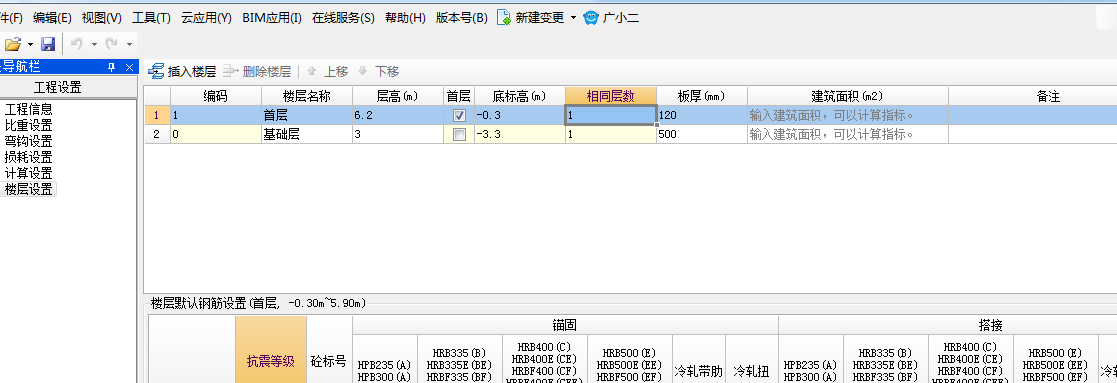Select row number 1 header
Viewport: 1117px width, 383px height.
tap(157, 115)
